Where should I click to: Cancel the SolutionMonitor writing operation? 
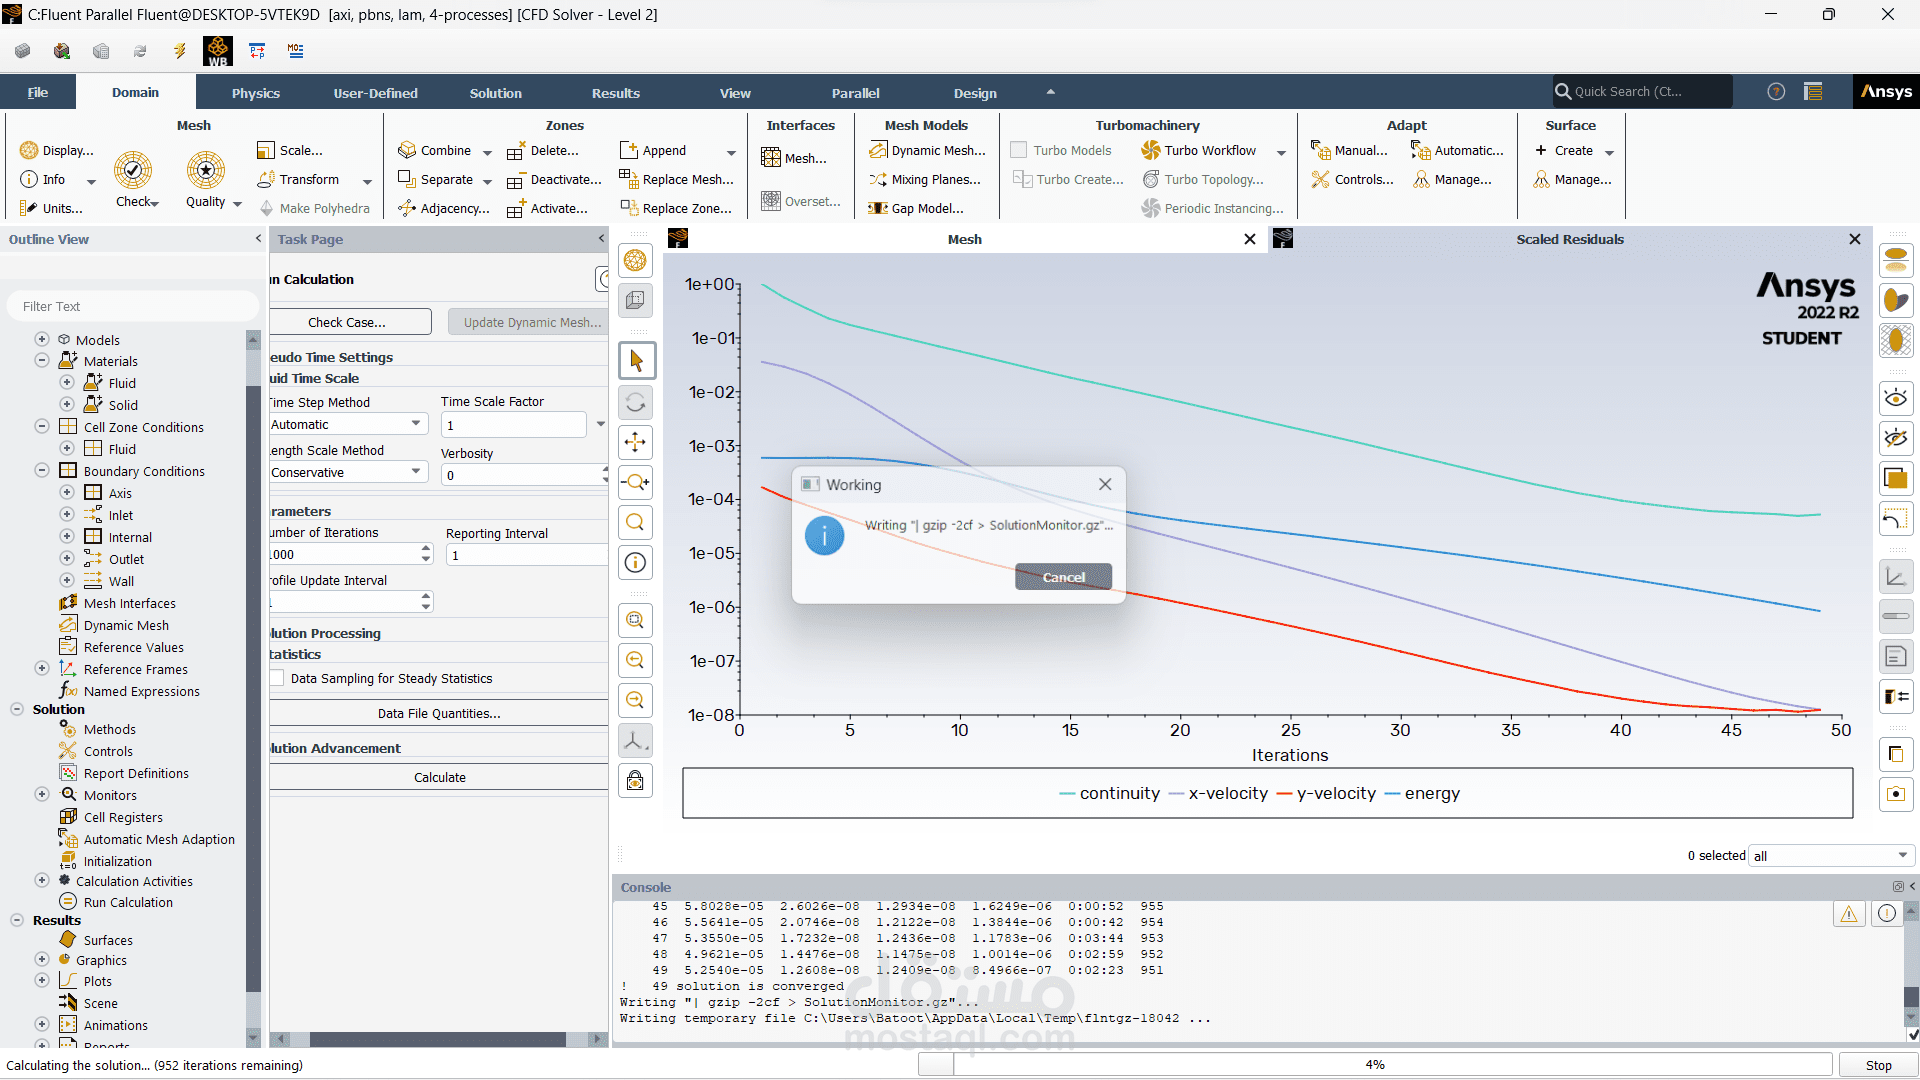1062,577
